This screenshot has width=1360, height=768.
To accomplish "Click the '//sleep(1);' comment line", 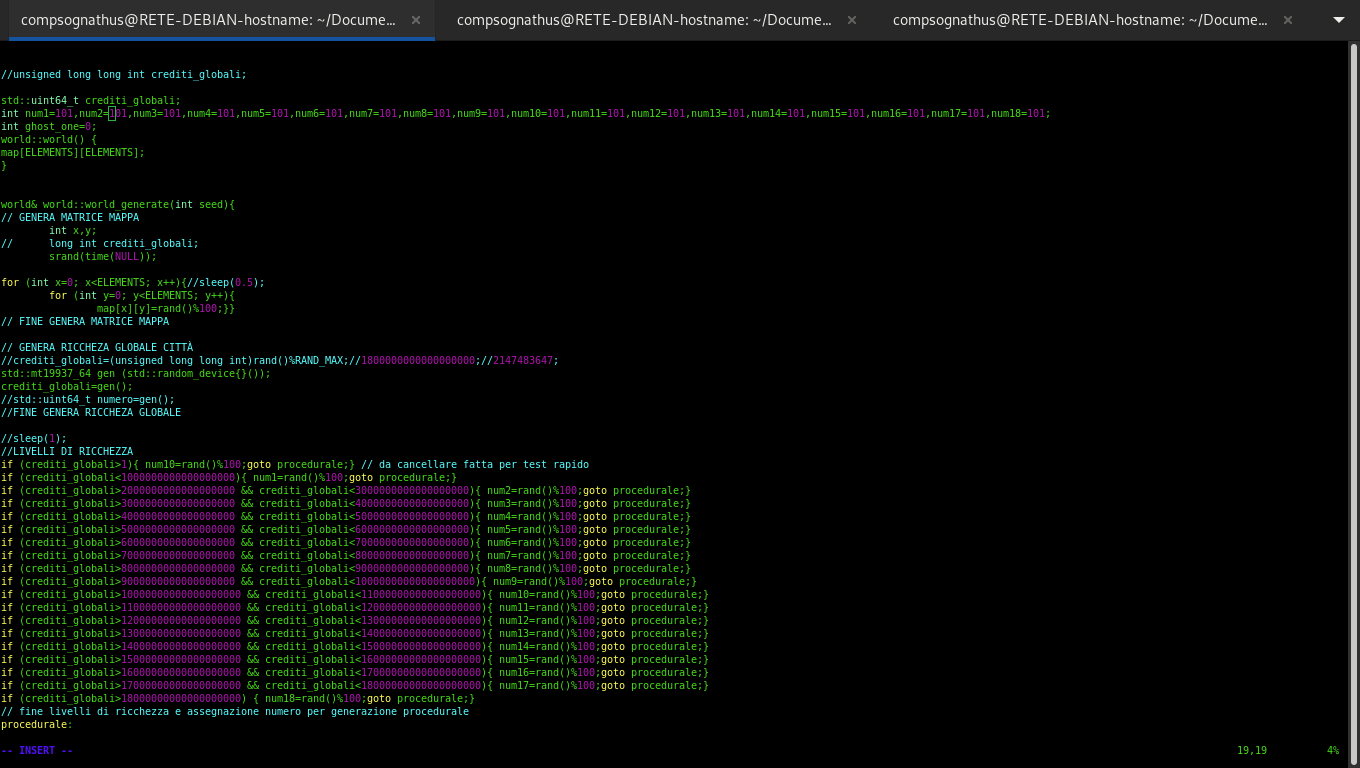I will click(x=34, y=438).
